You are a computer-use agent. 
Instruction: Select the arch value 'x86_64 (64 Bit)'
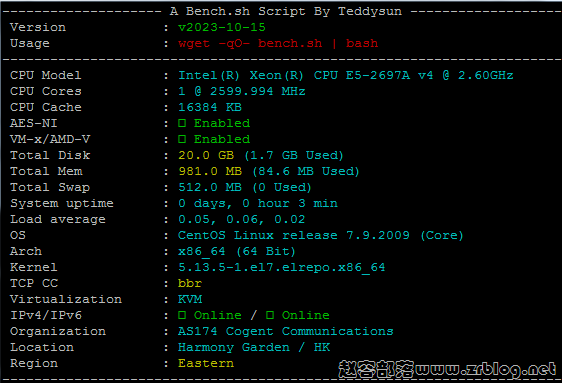pos(237,251)
